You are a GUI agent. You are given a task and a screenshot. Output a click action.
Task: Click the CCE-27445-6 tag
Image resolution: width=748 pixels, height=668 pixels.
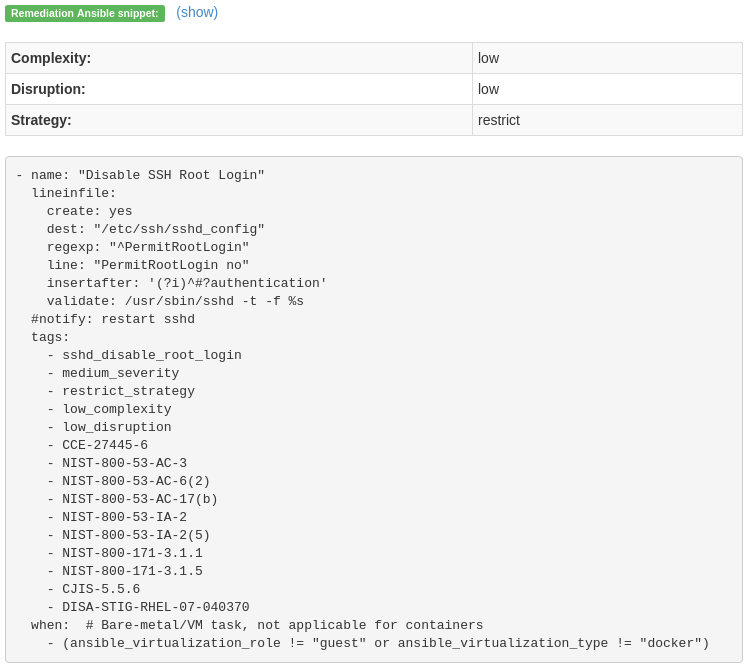(x=105, y=445)
